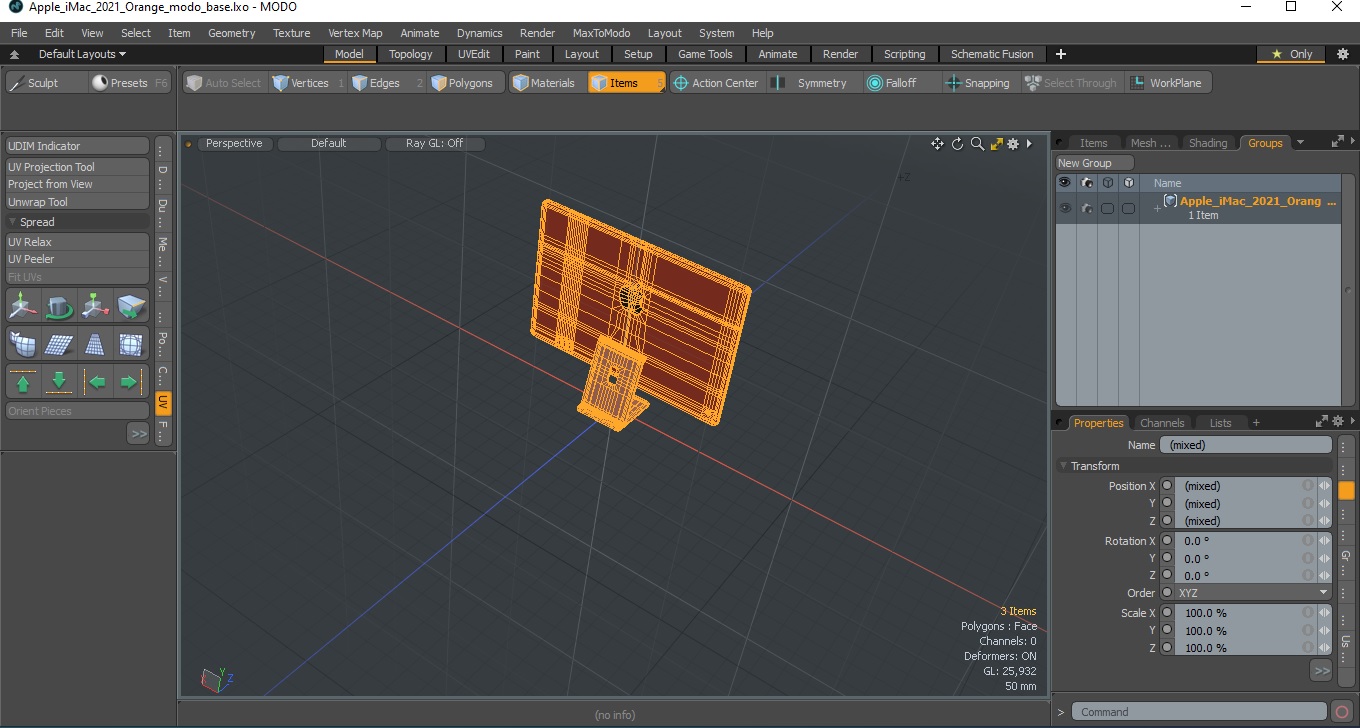Select the scale-with-axes UV tool icon
1360x728 pixels.
pyautogui.click(x=95, y=306)
